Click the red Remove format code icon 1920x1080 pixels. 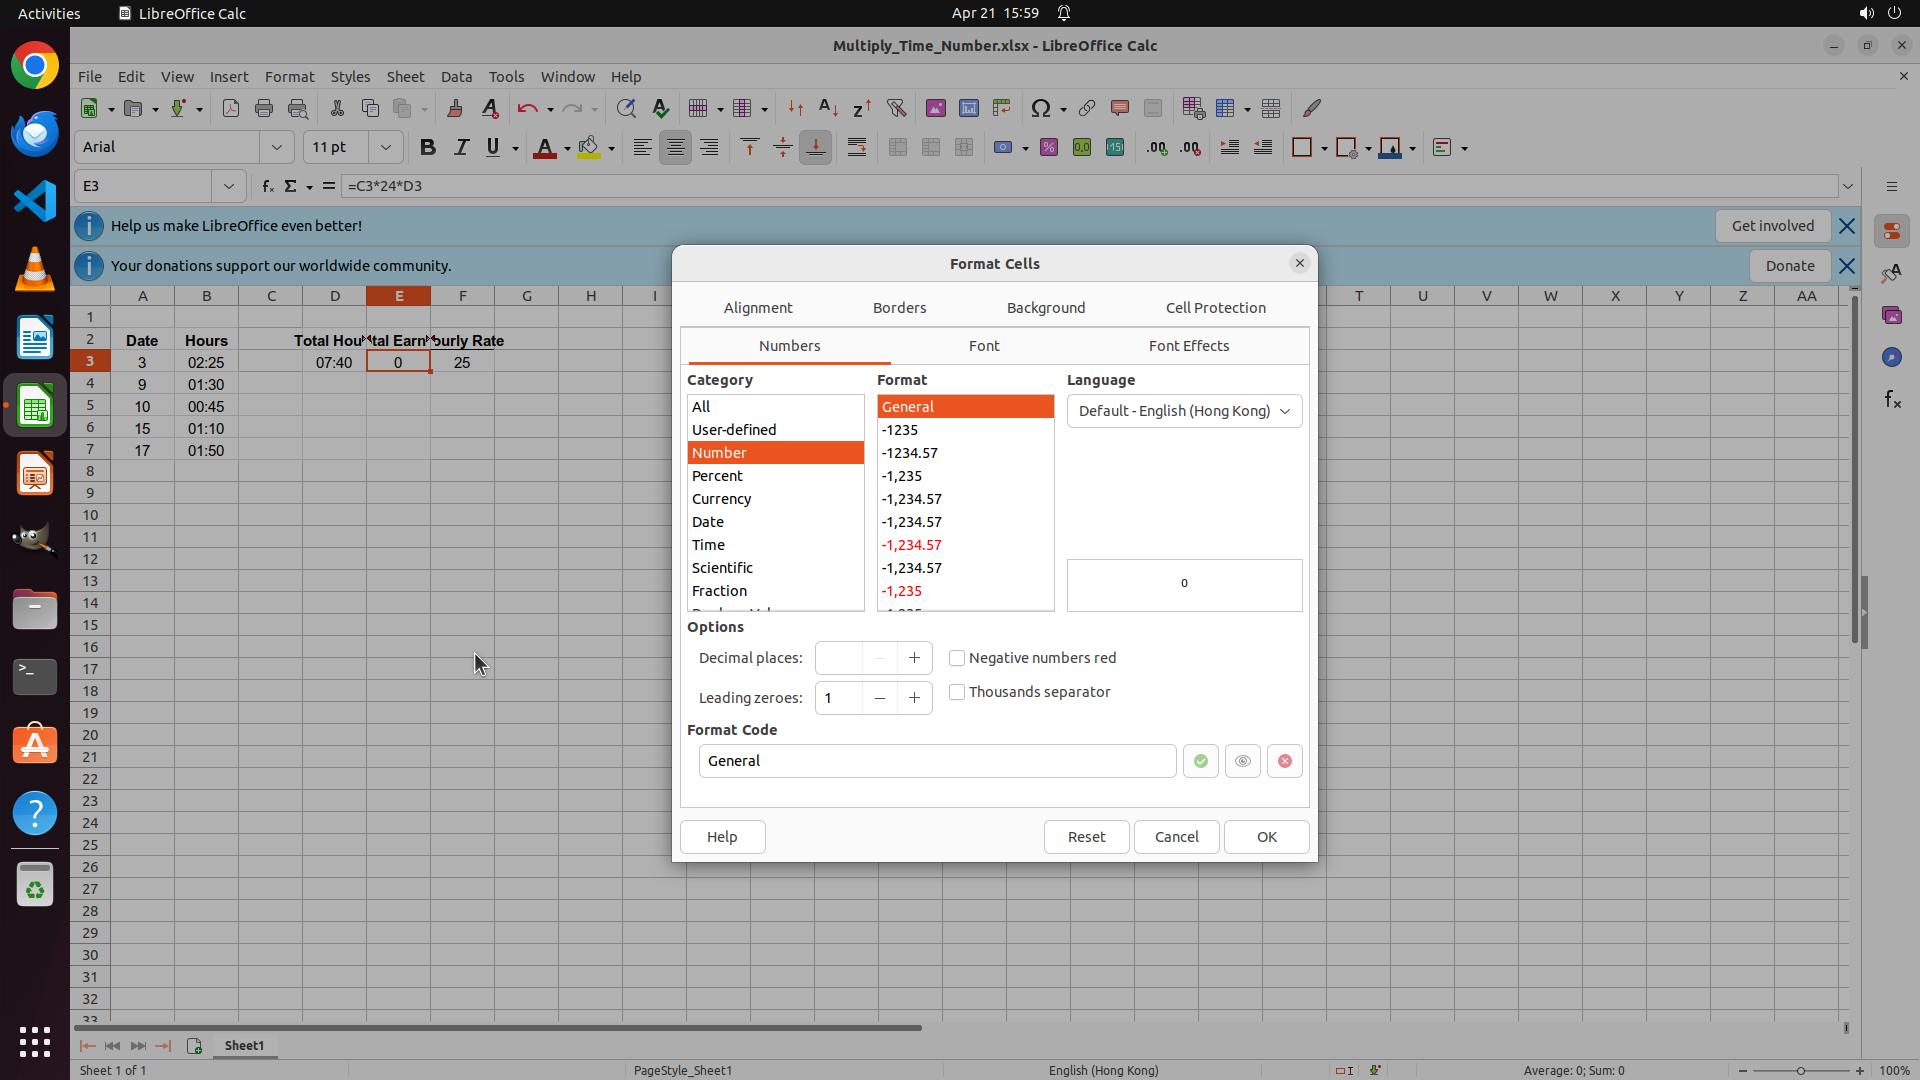click(1284, 761)
